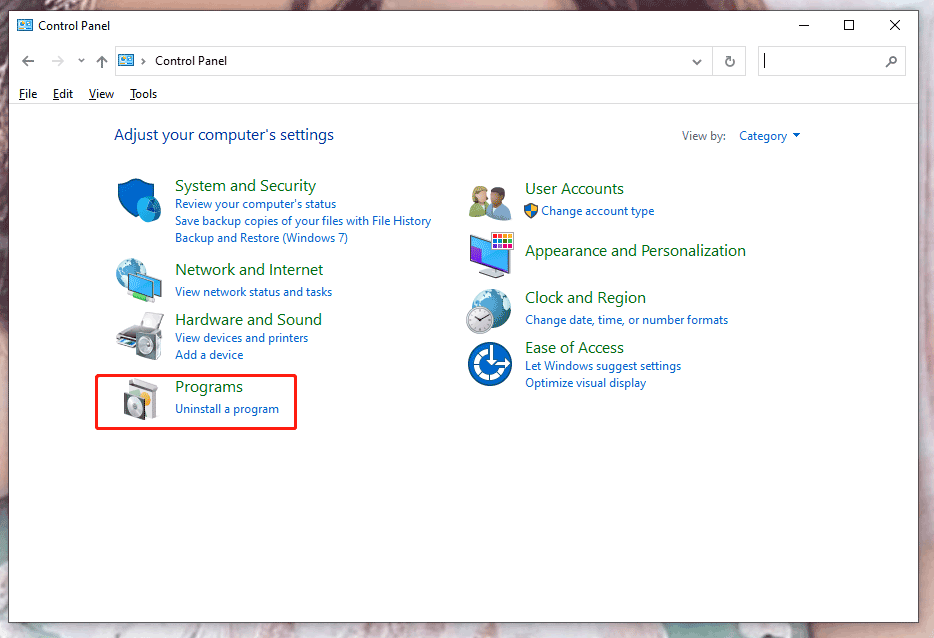This screenshot has height=638, width=934.
Task: Click Optimize visual display link
Action: [x=586, y=383]
